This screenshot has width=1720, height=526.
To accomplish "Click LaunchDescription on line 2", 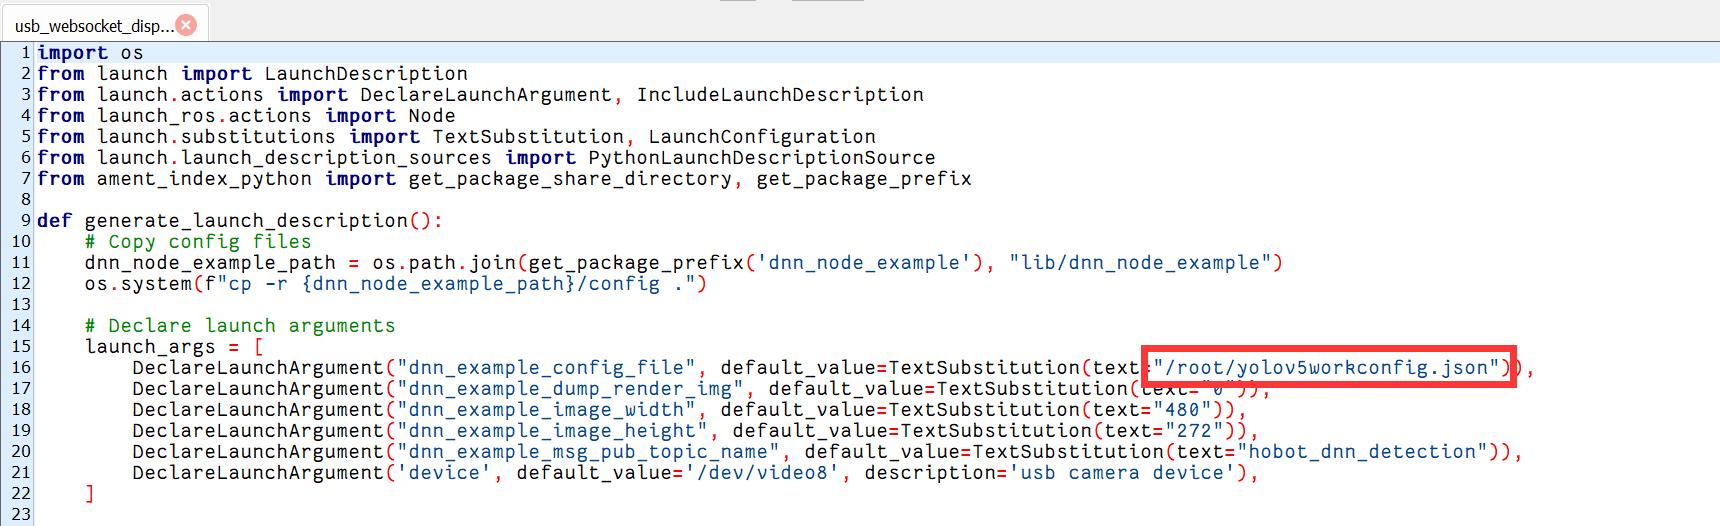I will 366,74.
